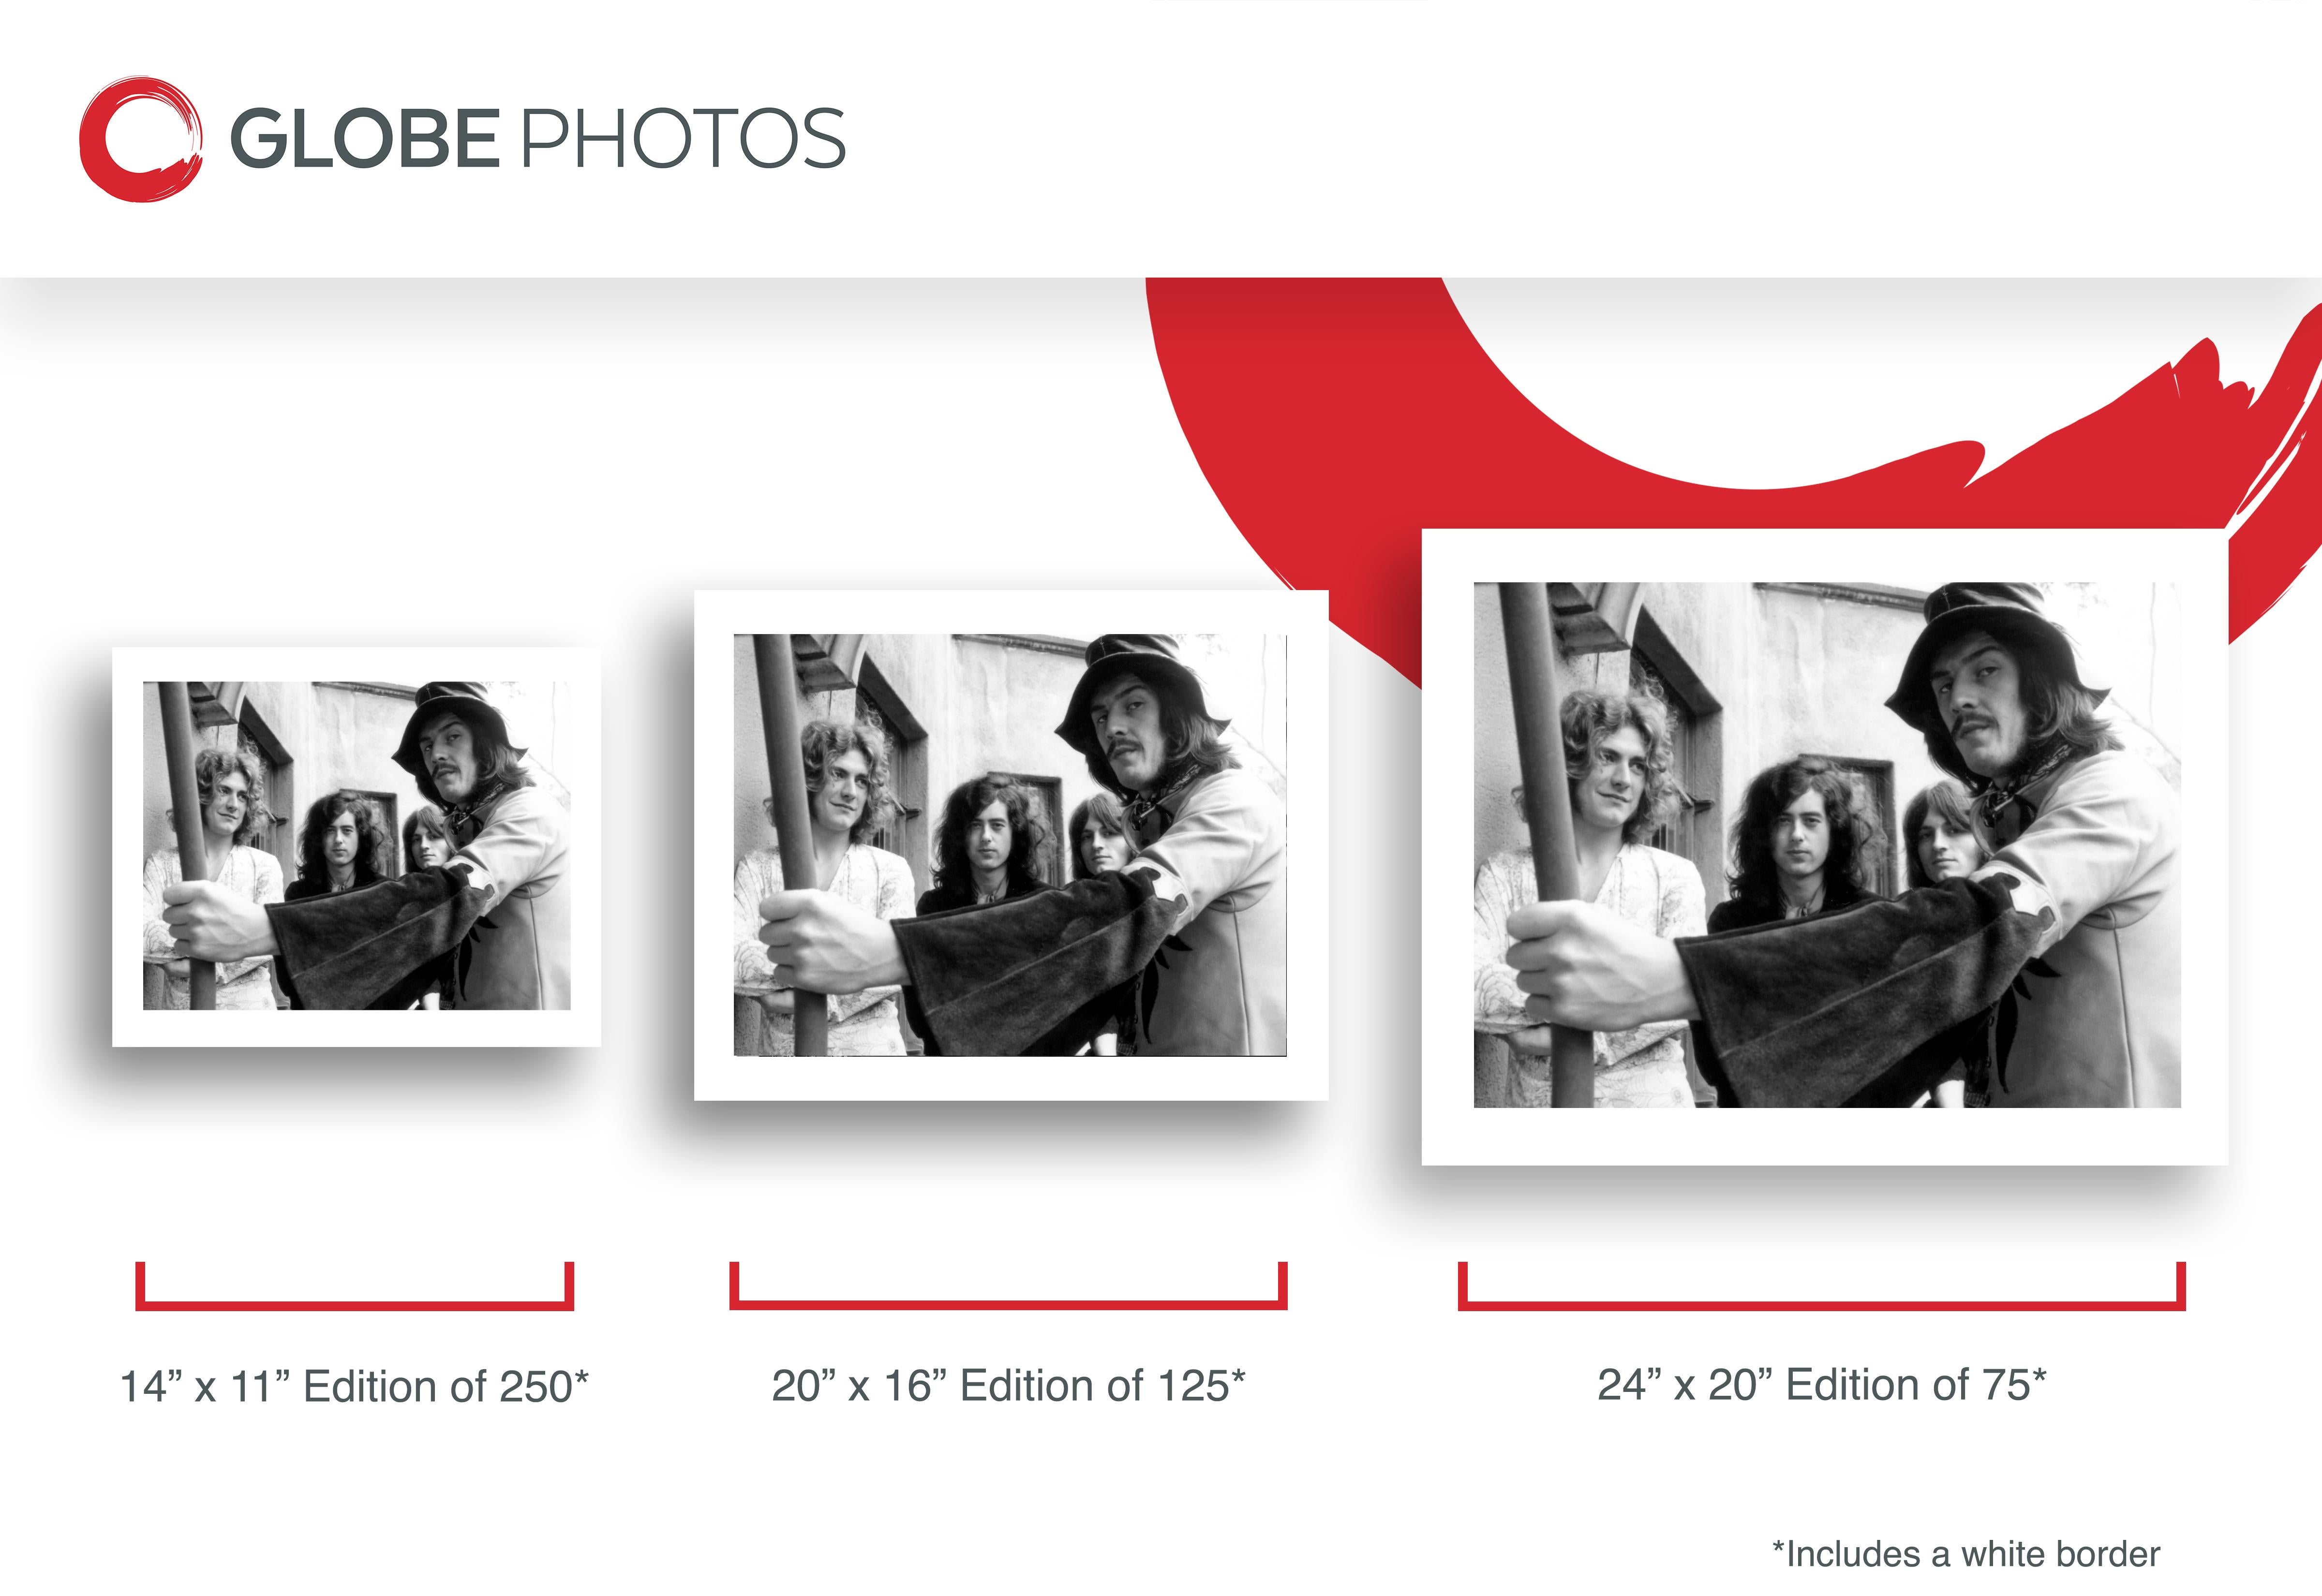Viewport: 2322px width, 1596px height.
Task: Click the PHOTOS wordmark text
Action: [684, 138]
